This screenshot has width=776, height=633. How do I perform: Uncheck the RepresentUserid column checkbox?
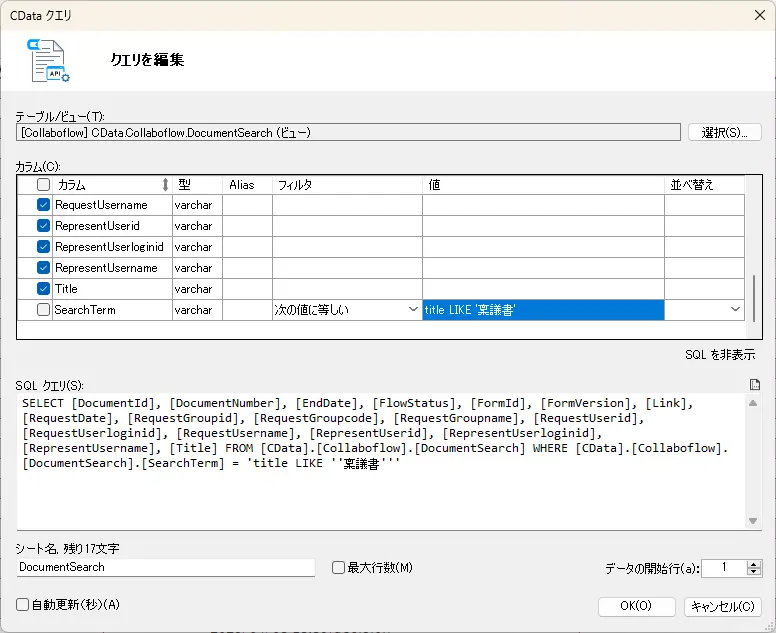(44, 226)
